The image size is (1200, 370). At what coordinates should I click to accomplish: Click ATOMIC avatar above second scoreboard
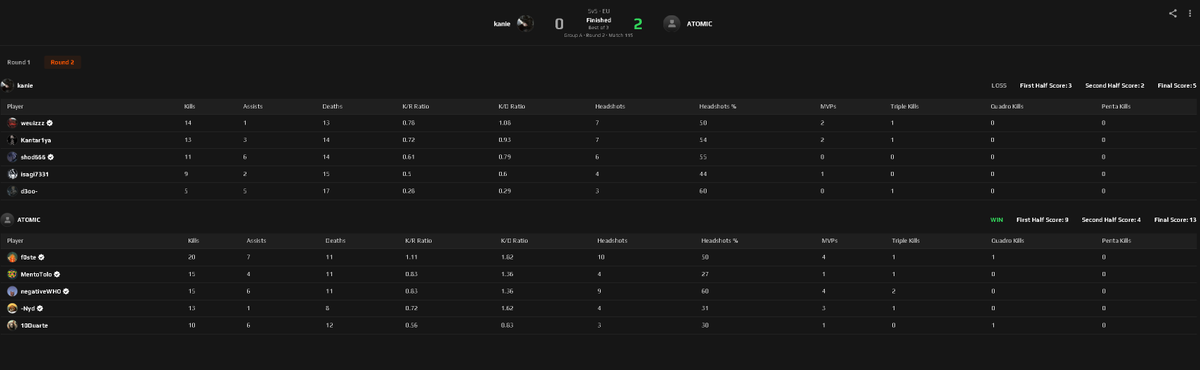pos(7,219)
